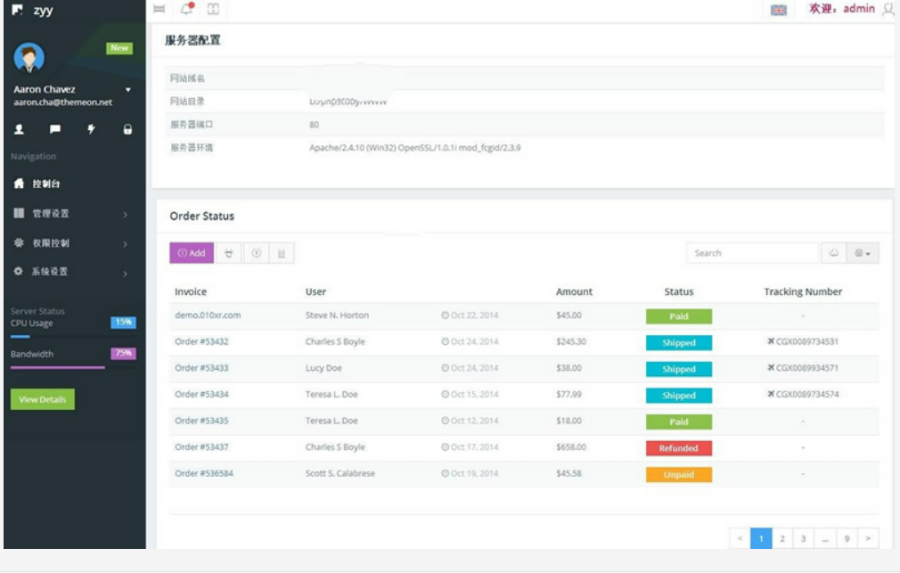Screen dimensions: 900x573
Task: Click the layout columns icon in header
Action: pyautogui.click(x=213, y=9)
